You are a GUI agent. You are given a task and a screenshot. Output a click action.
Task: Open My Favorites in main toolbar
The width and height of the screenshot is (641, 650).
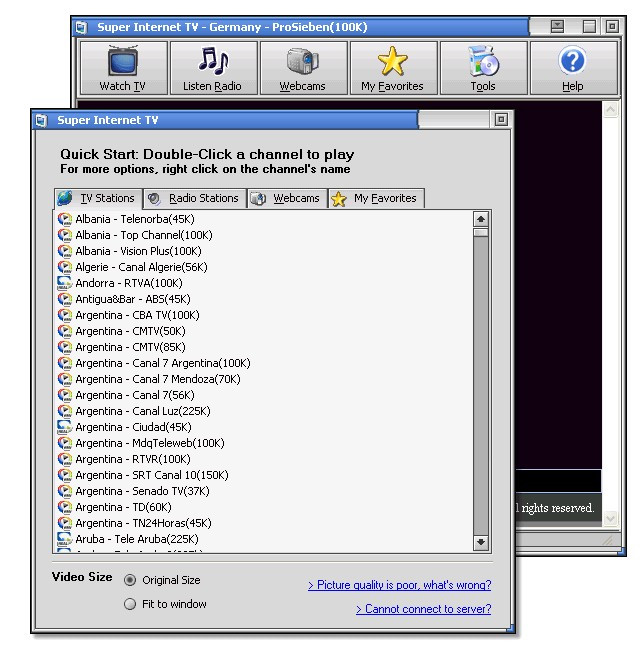pos(393,68)
